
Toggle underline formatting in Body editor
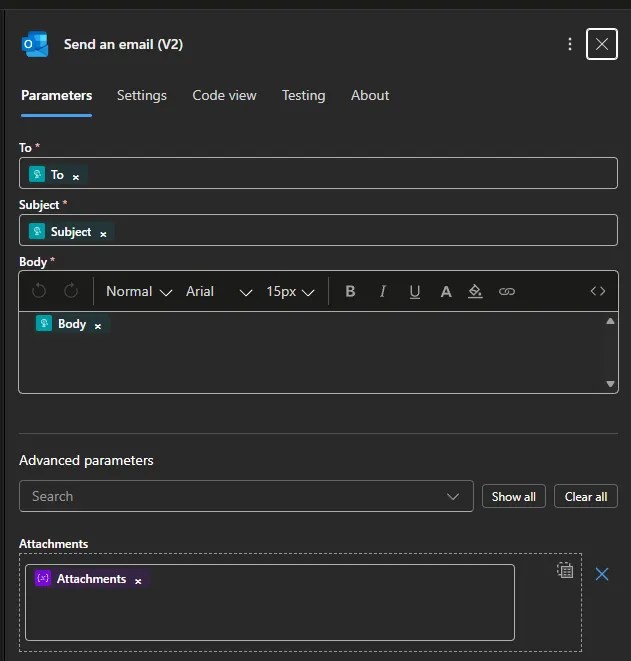click(414, 291)
